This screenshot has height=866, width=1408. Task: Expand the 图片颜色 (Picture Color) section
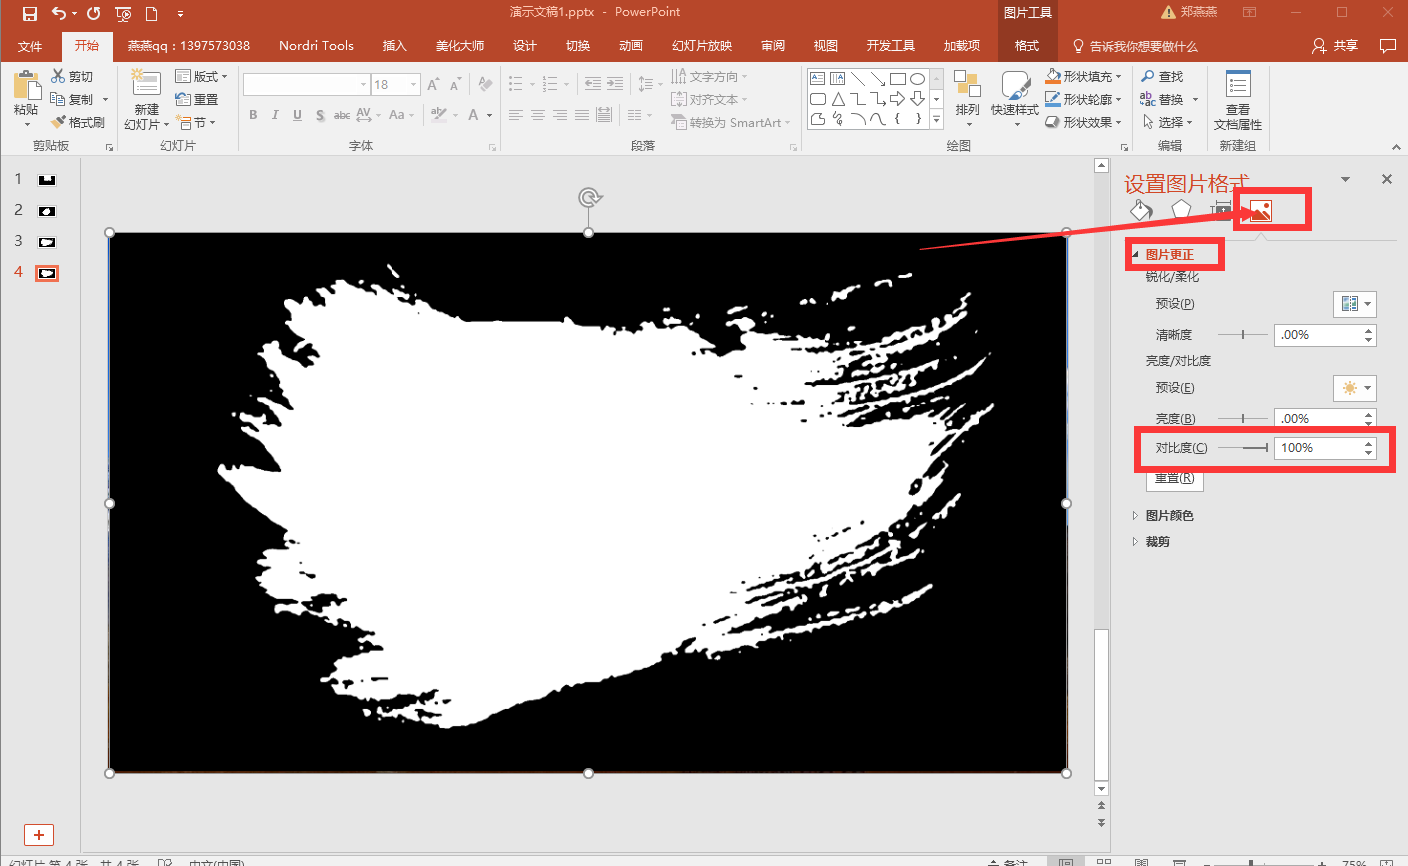point(1168,516)
